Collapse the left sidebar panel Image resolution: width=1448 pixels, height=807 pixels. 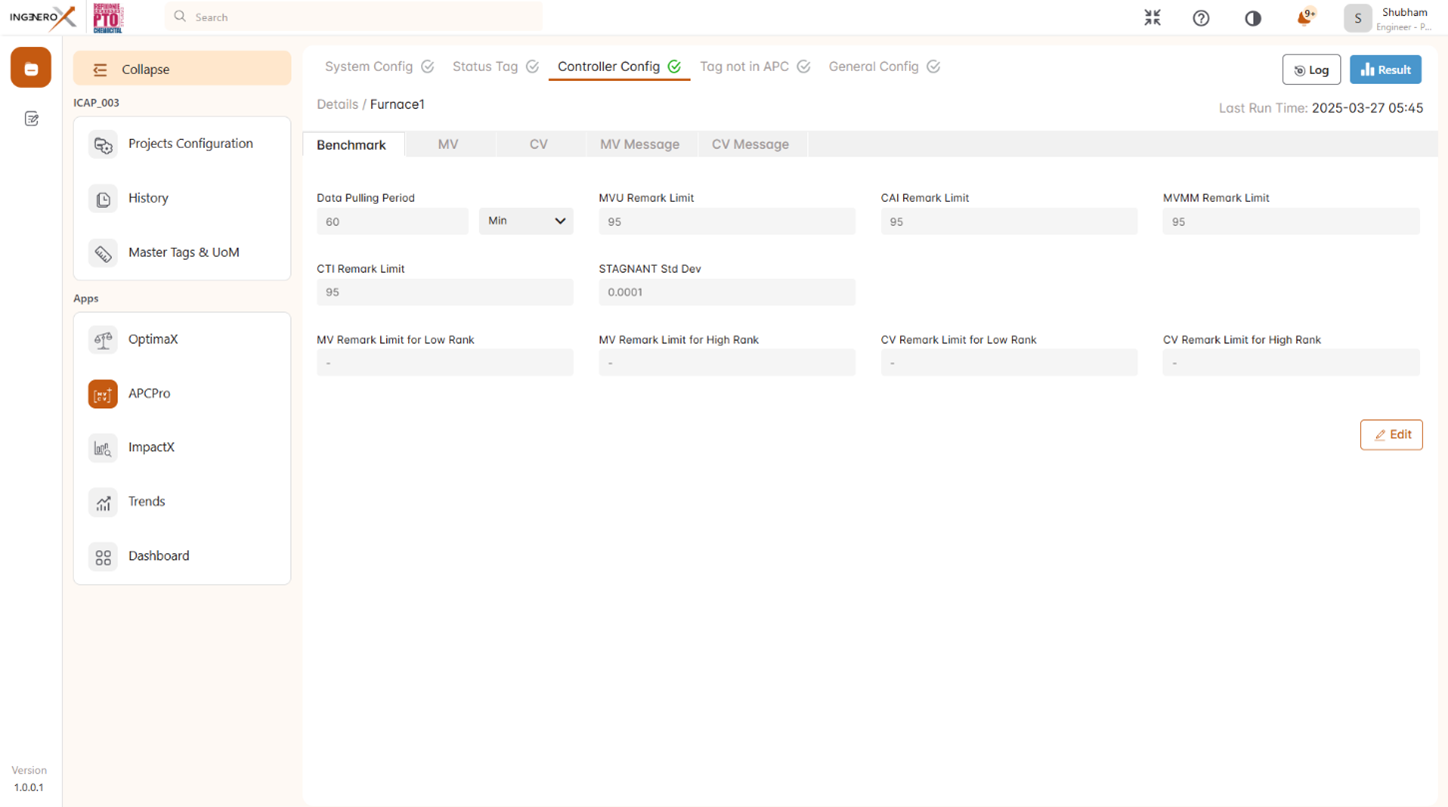tap(182, 69)
